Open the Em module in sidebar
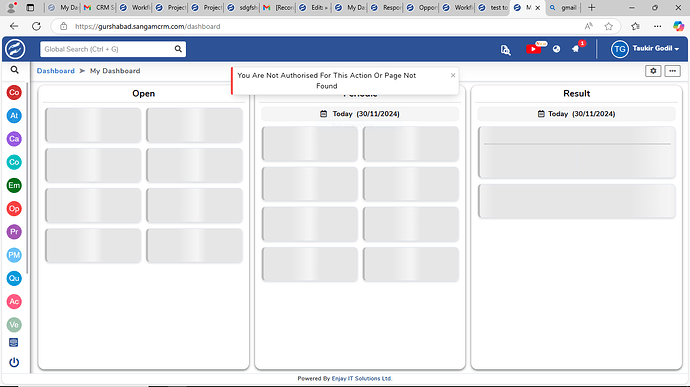This screenshot has height=387, width=690. pyautogui.click(x=14, y=185)
